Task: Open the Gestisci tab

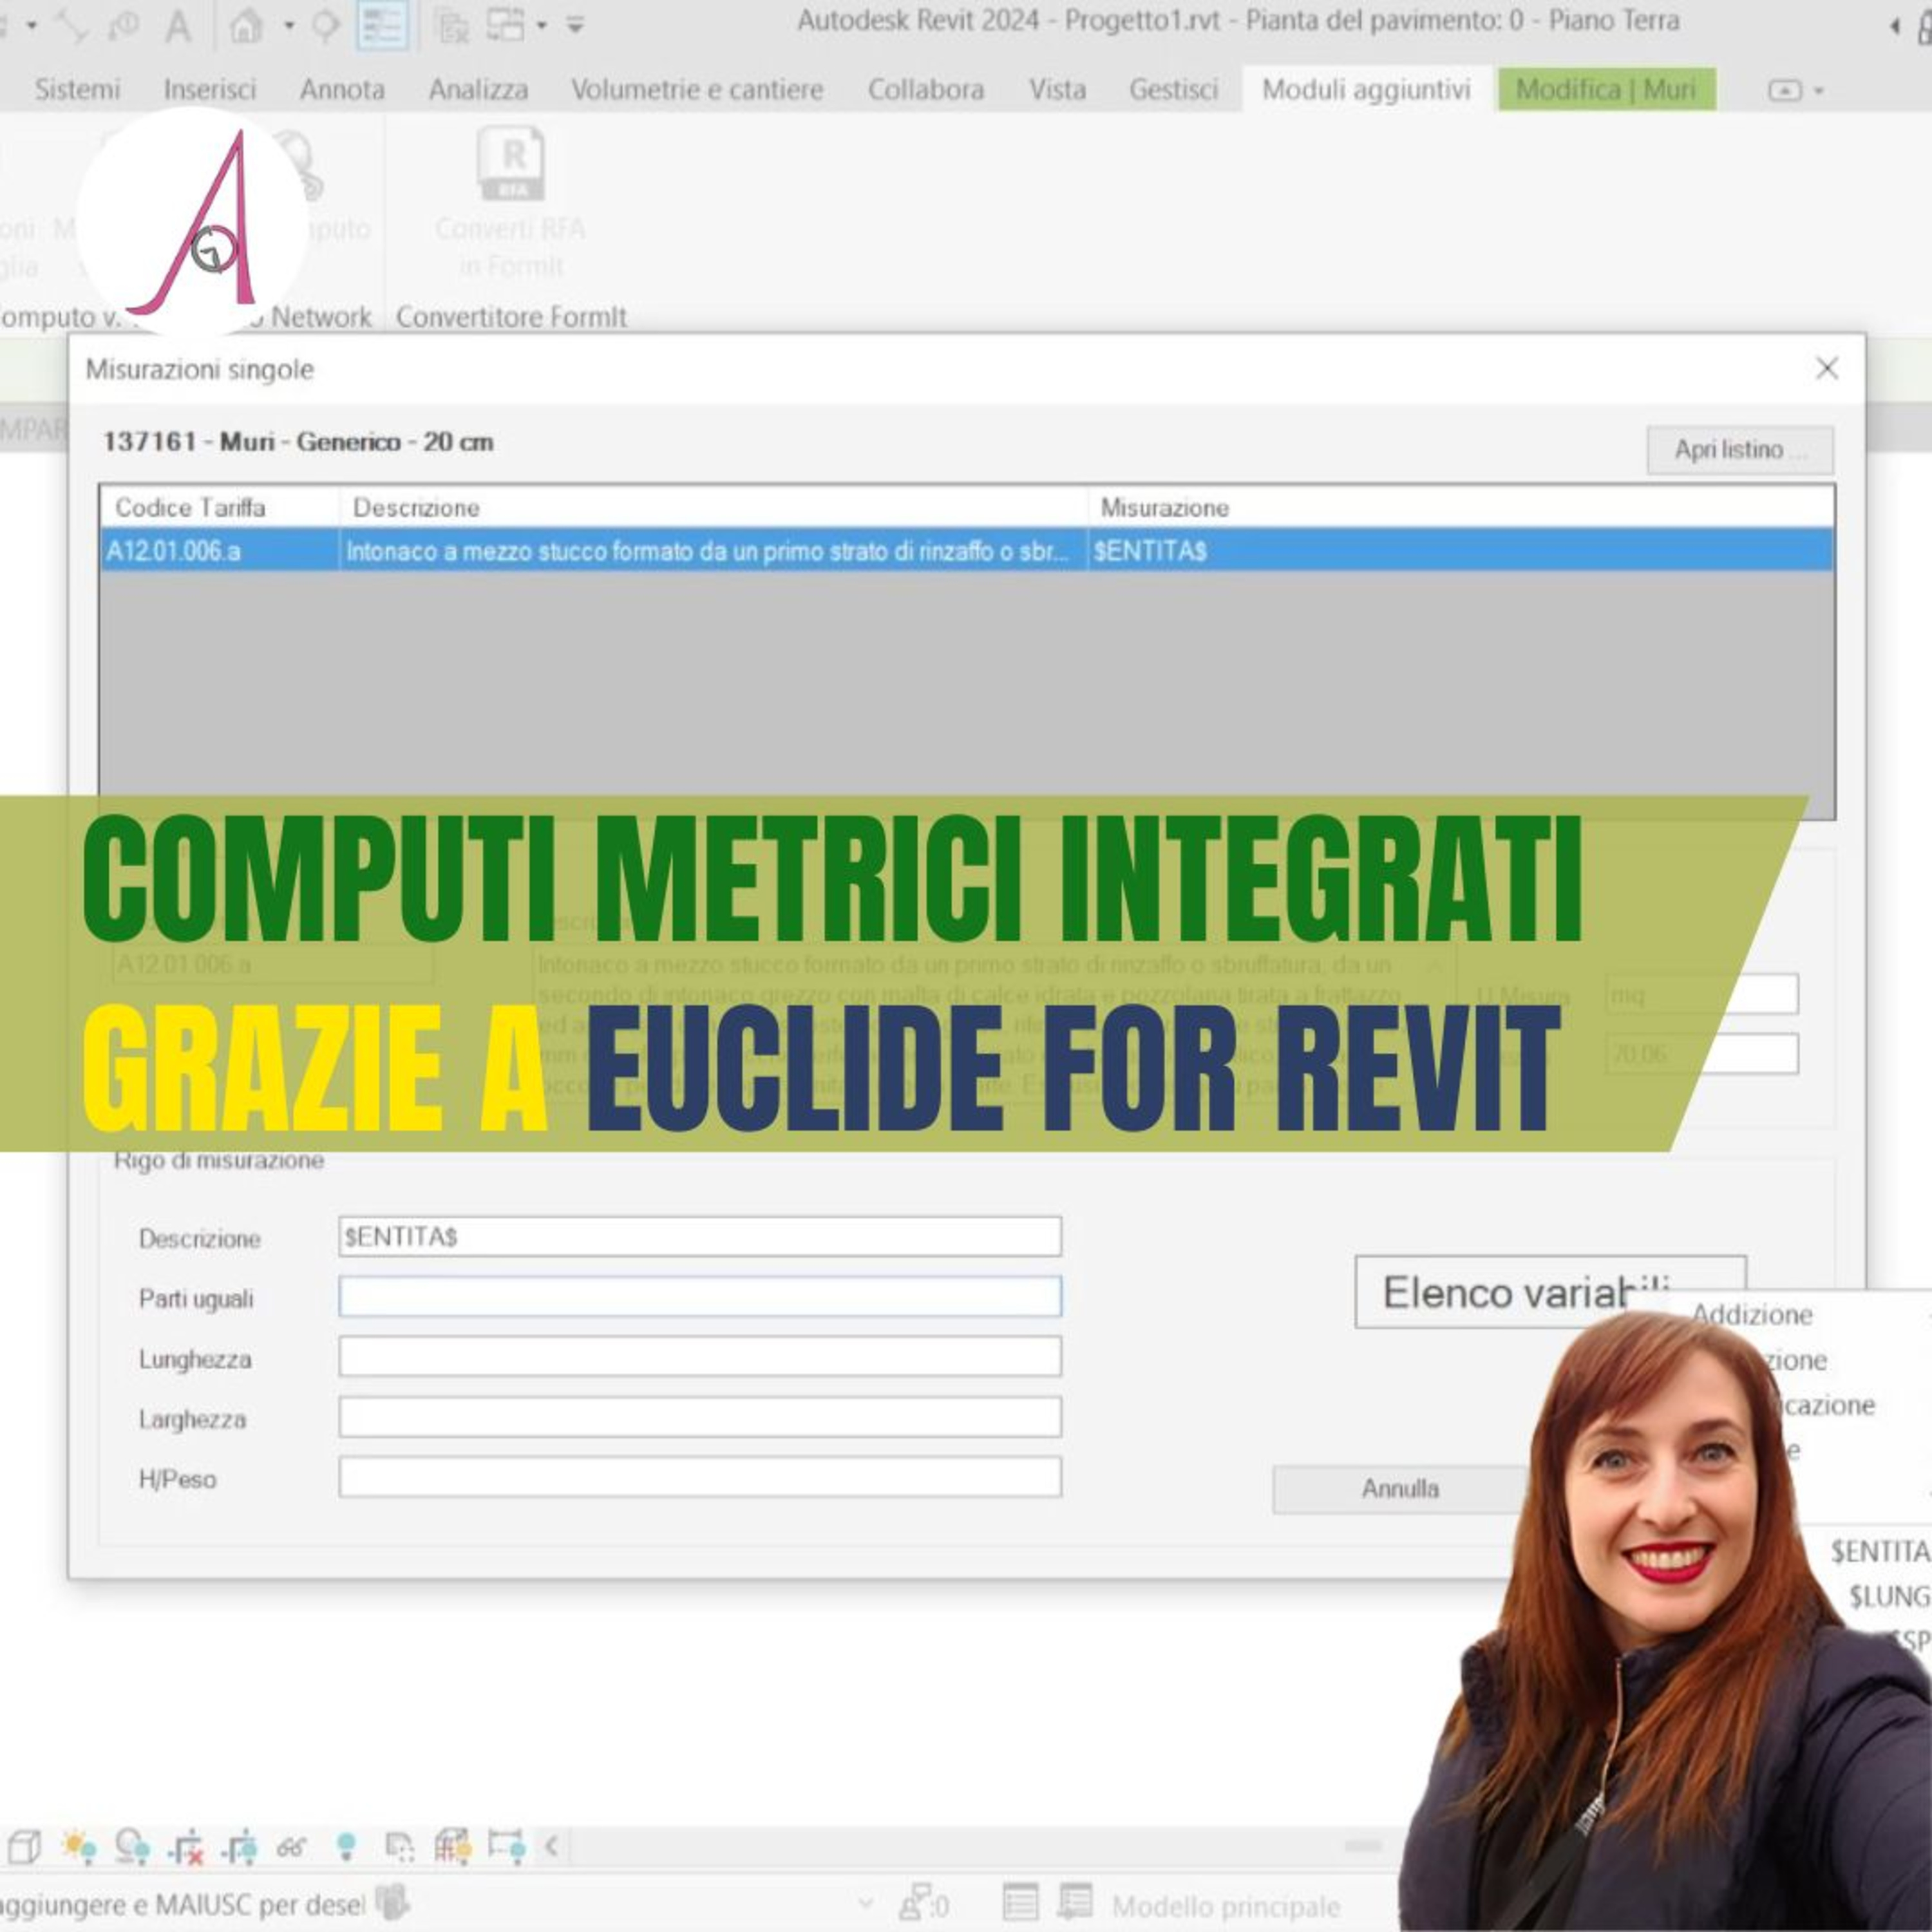Action: point(1173,90)
